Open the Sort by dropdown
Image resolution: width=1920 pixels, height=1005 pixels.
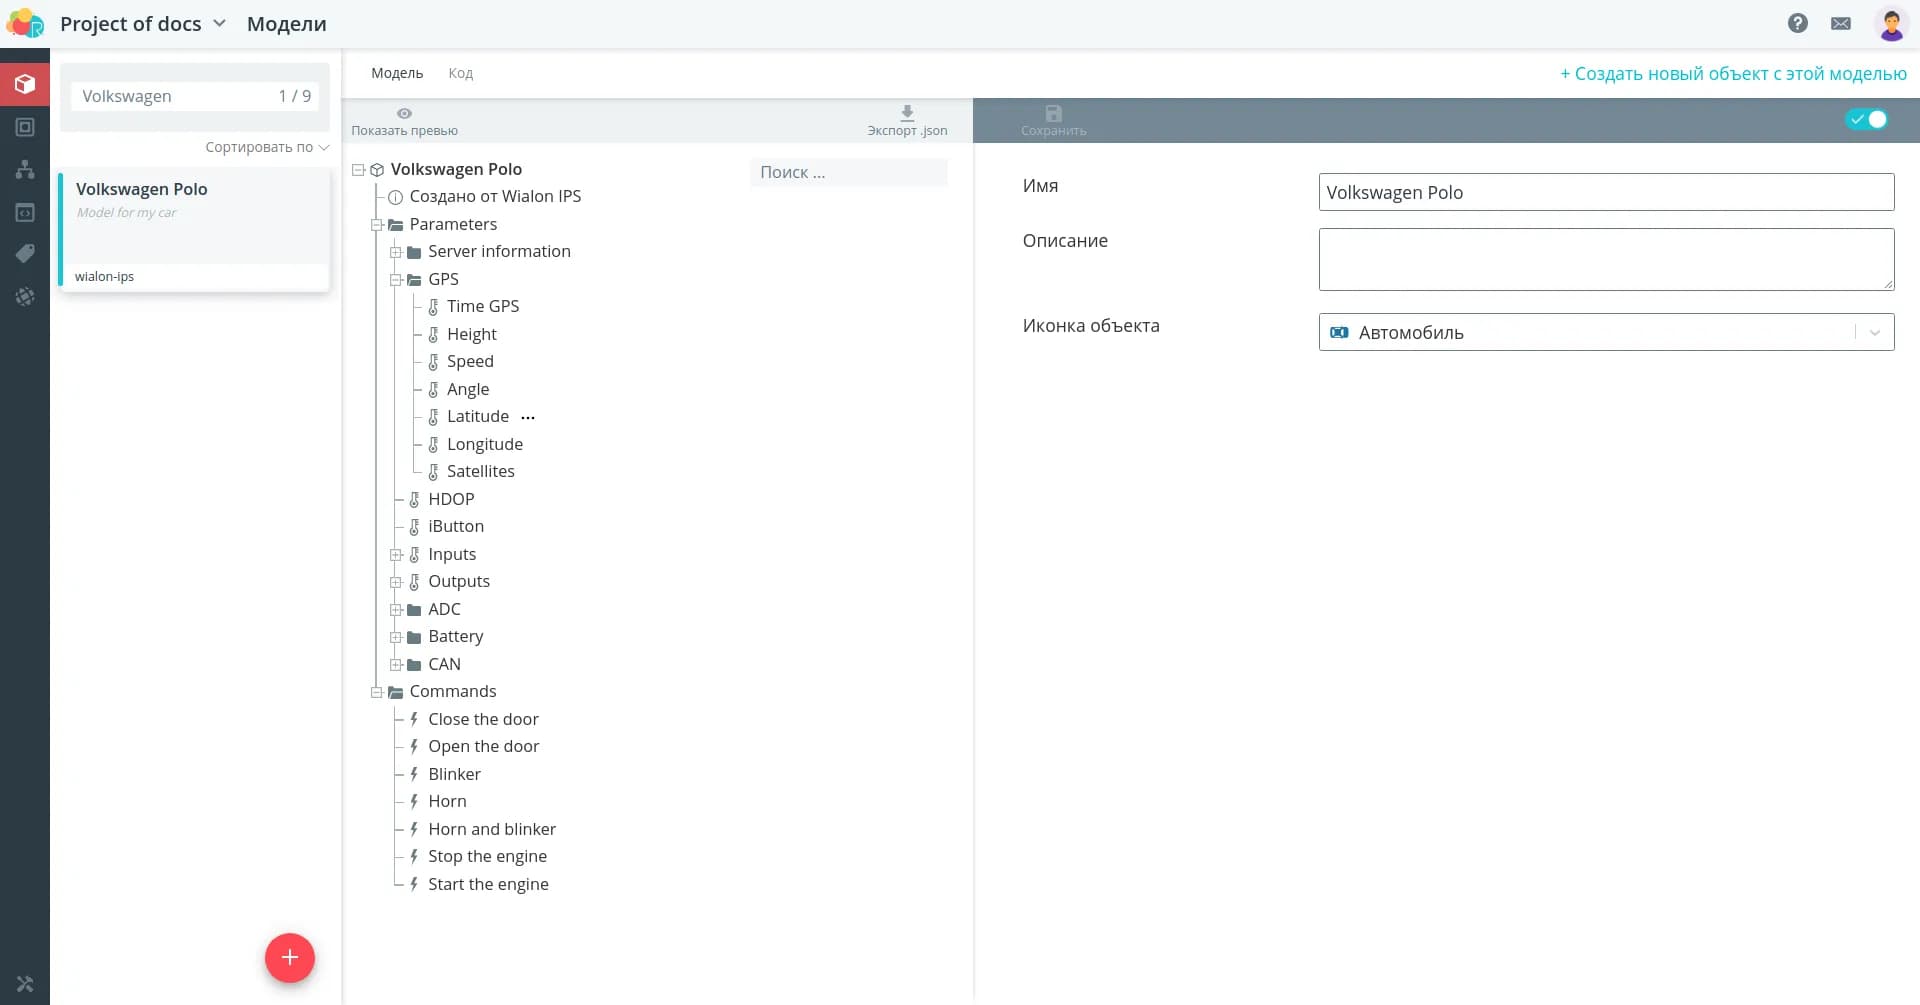click(x=266, y=147)
